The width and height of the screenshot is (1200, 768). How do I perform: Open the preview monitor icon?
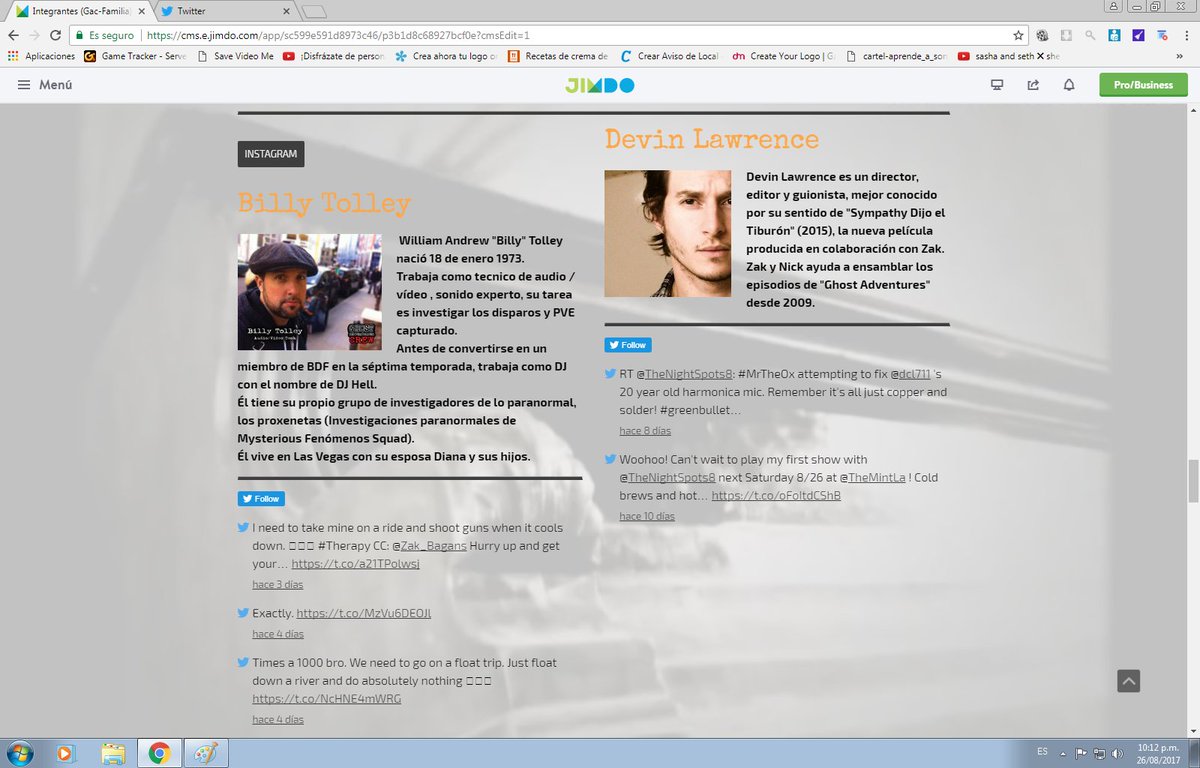[x=997, y=85]
